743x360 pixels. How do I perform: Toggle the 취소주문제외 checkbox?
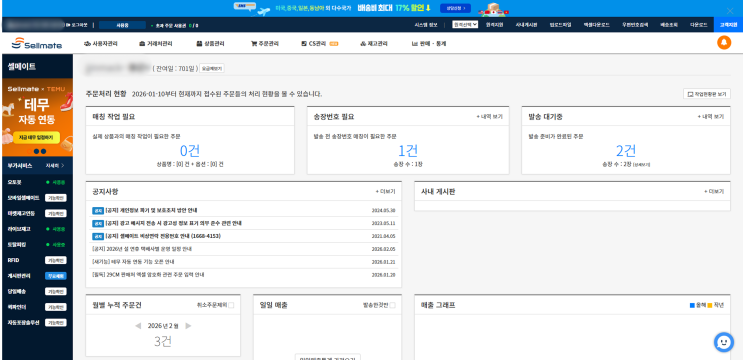coord(231,306)
